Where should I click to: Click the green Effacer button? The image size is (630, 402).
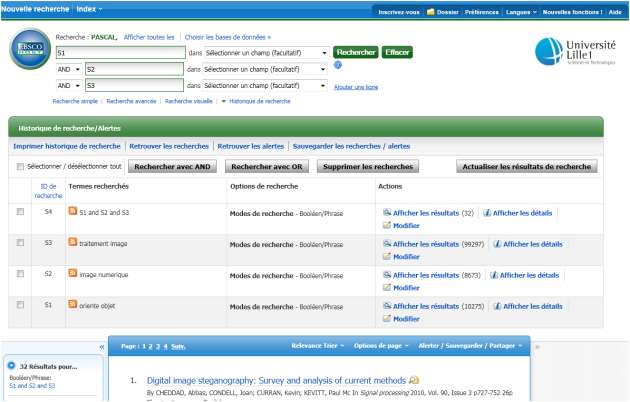click(x=397, y=52)
